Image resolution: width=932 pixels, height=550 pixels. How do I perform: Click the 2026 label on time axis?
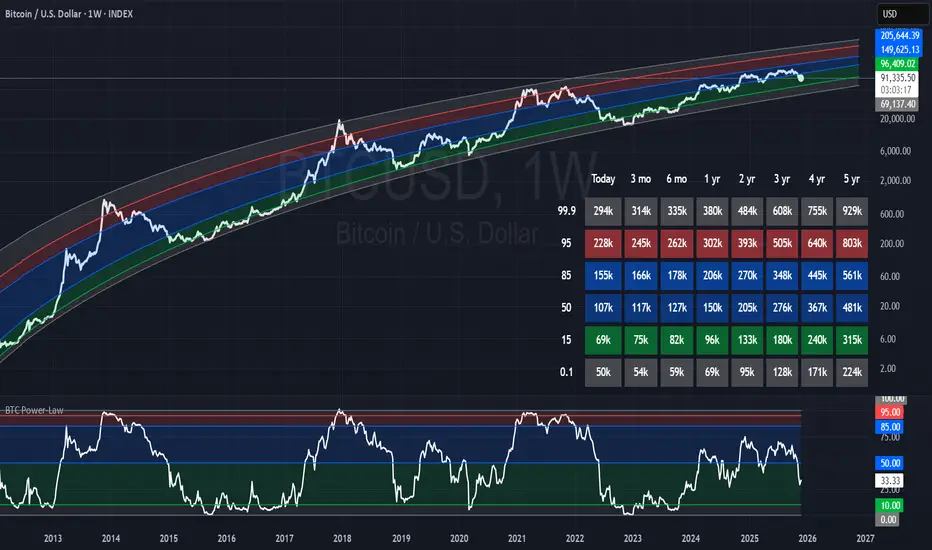807,538
